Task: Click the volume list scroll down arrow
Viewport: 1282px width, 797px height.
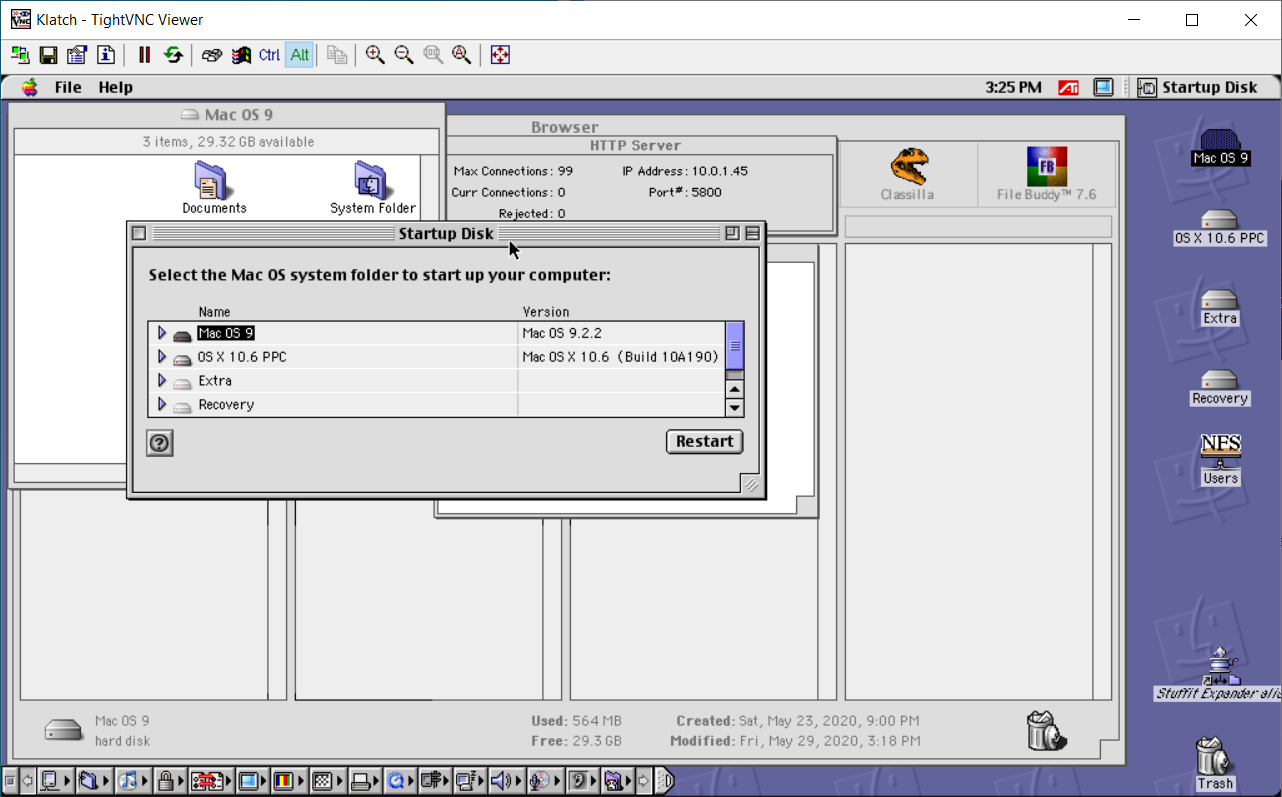Action: pyautogui.click(x=735, y=407)
